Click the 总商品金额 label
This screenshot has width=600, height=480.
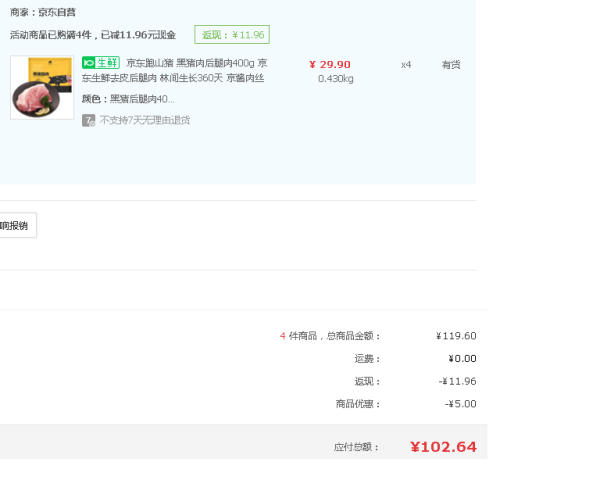tap(351, 336)
